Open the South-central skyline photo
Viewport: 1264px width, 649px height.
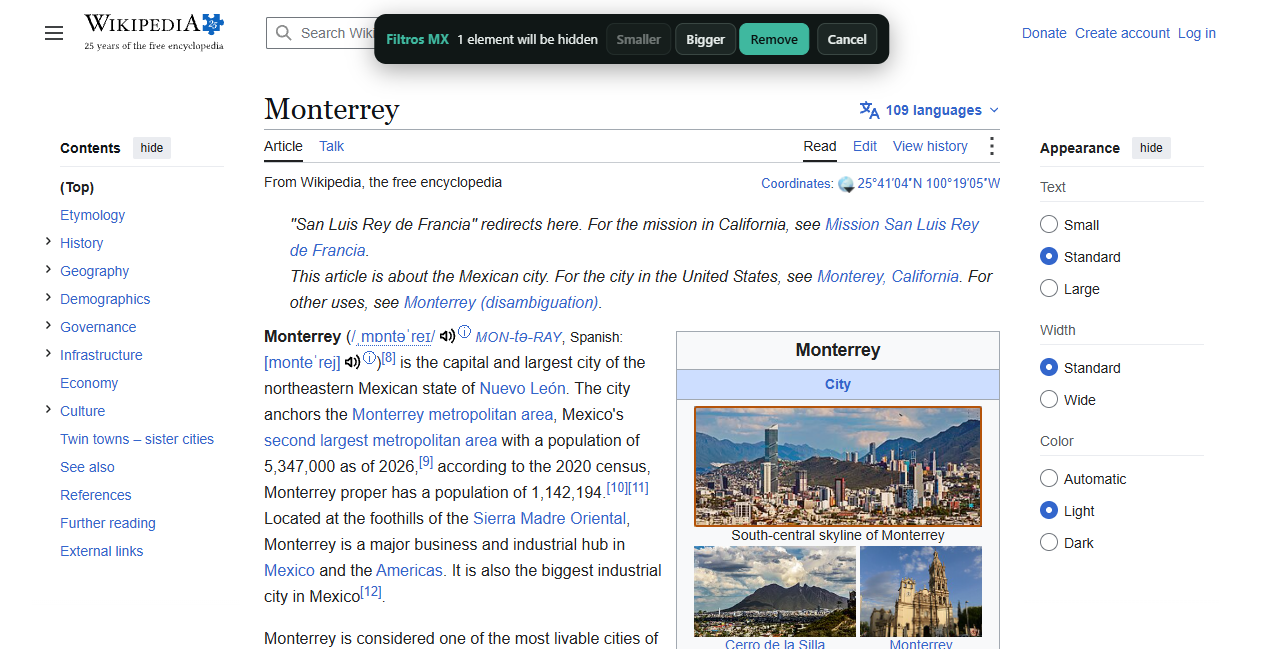(x=838, y=466)
